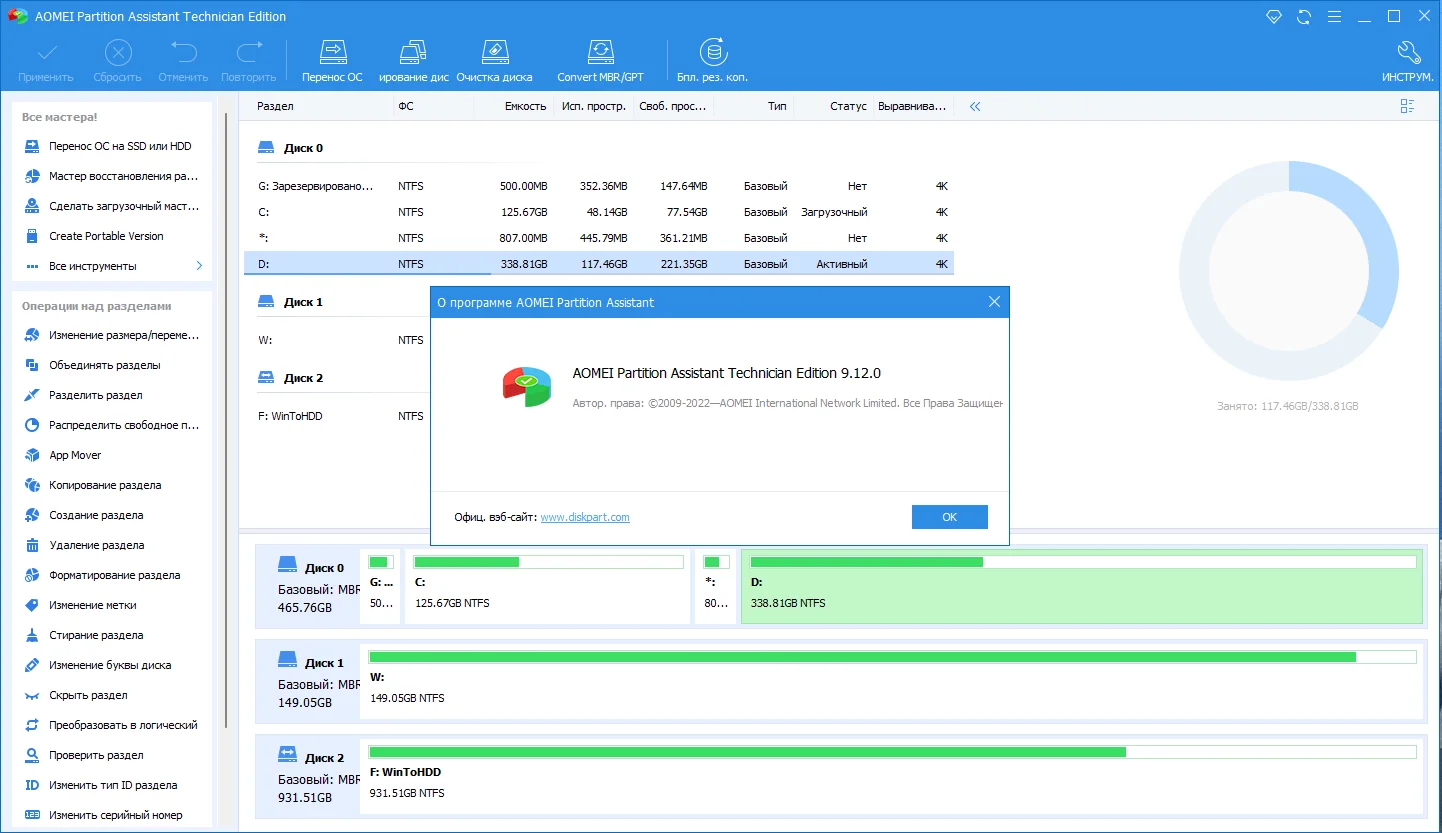The height and width of the screenshot is (833, 1442).
Task: Select the C: partition row in list
Action: pyautogui.click(x=599, y=212)
